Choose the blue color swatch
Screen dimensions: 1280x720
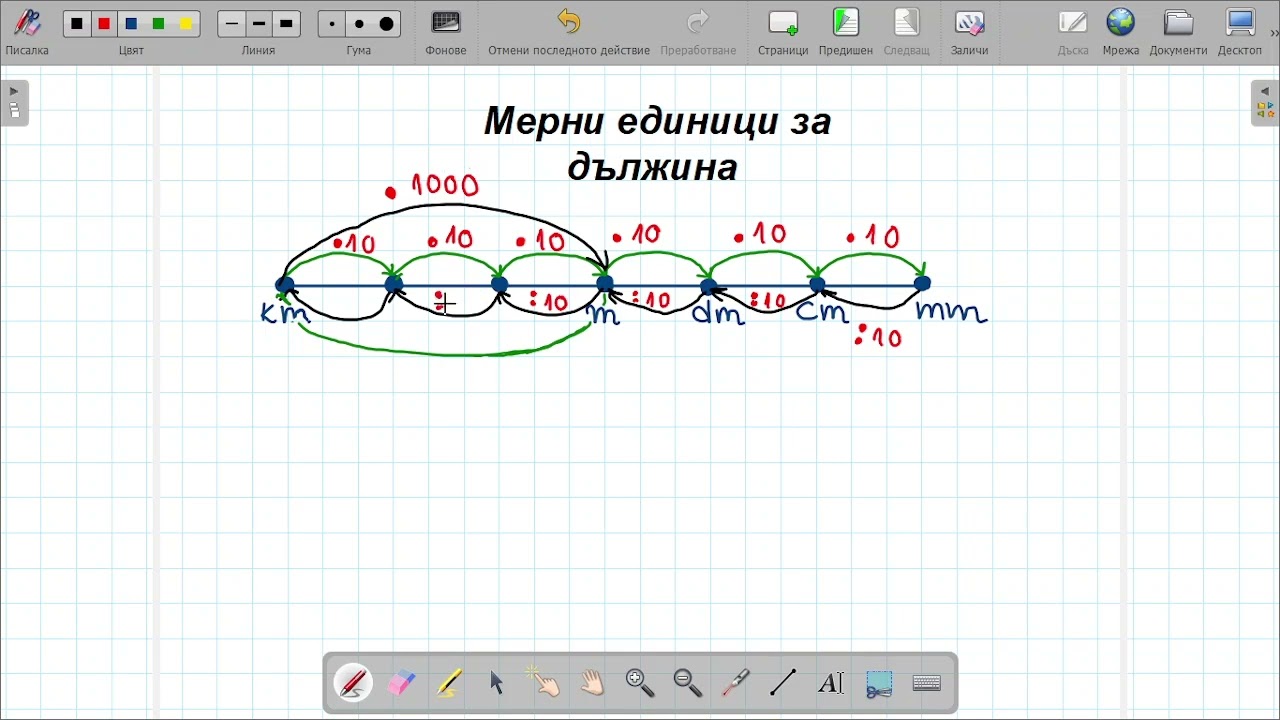click(131, 24)
